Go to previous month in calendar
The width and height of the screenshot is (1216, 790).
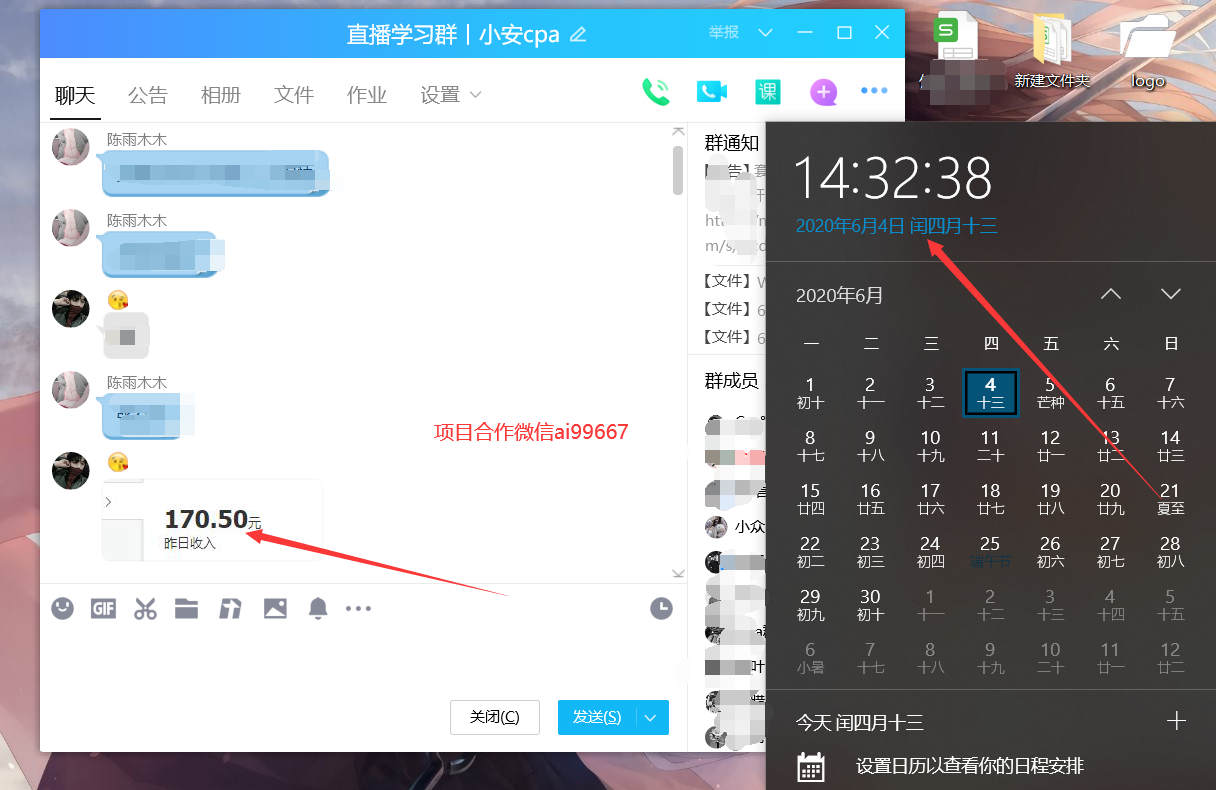click(1111, 294)
